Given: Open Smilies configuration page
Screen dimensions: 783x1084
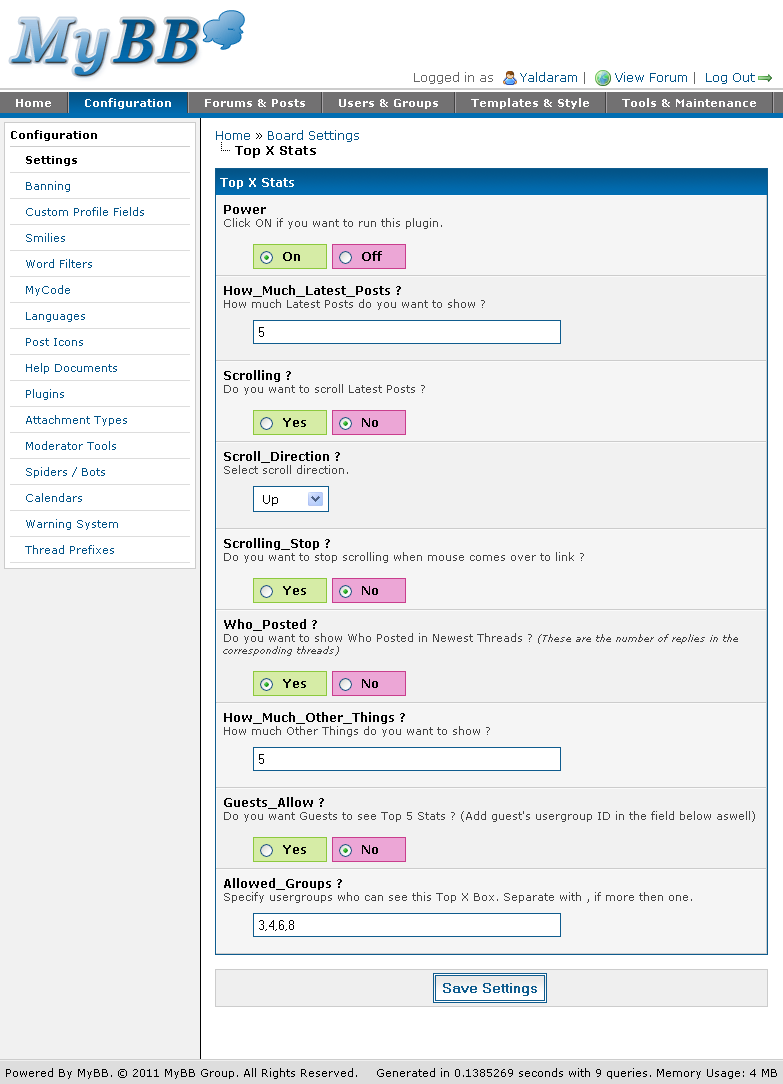Looking at the screenshot, I should (45, 238).
